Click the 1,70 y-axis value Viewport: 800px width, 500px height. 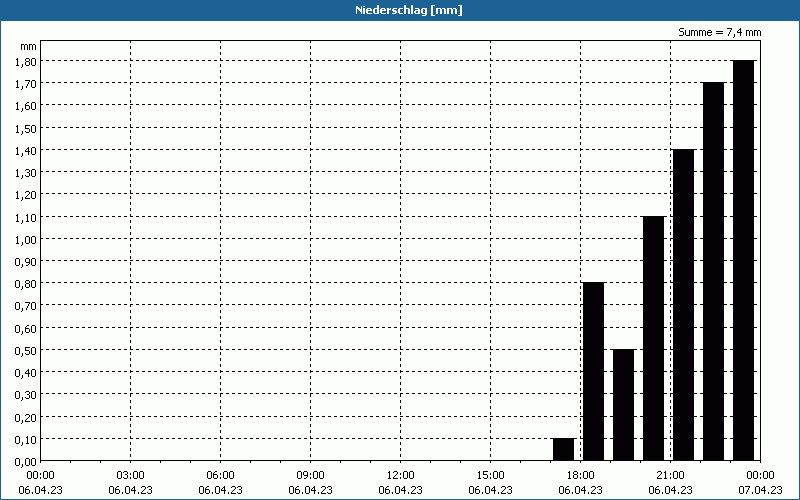[x=26, y=83]
